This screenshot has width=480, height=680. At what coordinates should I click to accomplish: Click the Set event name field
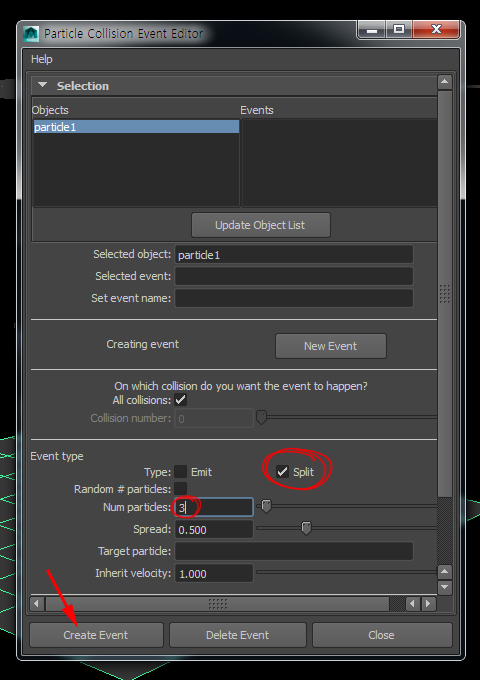coord(294,298)
